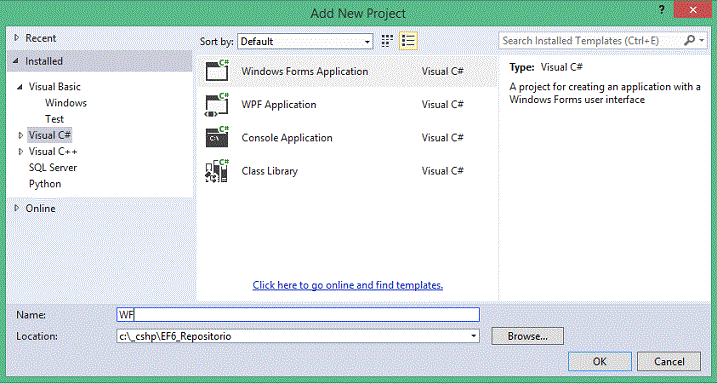
Task: Click the Browse... button
Action: [x=527, y=336]
